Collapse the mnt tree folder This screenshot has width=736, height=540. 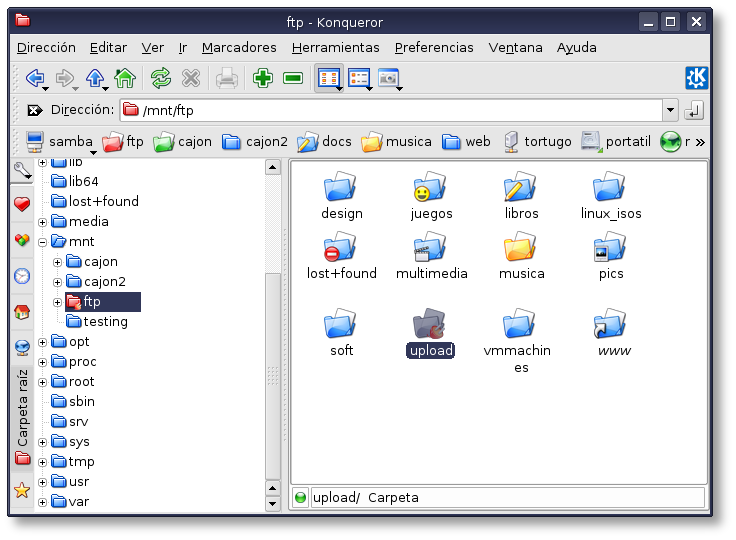(43, 242)
